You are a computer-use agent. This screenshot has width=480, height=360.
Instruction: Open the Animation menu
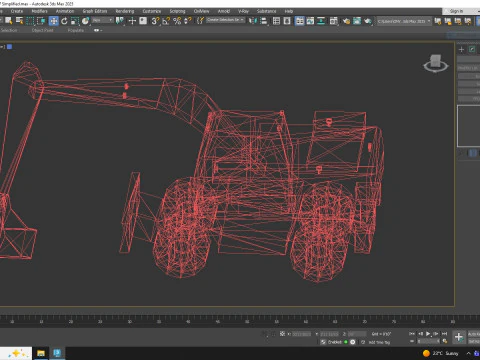tap(65, 11)
